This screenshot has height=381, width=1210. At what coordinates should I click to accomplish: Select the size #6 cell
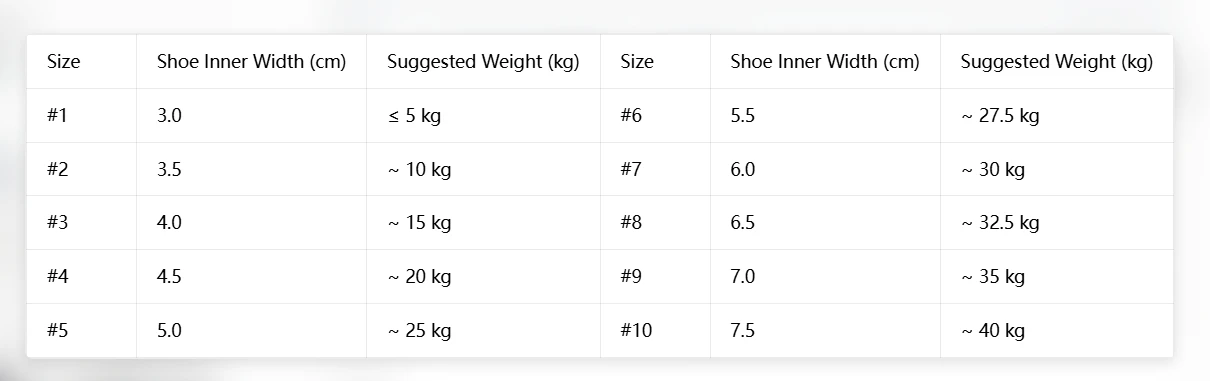(655, 116)
